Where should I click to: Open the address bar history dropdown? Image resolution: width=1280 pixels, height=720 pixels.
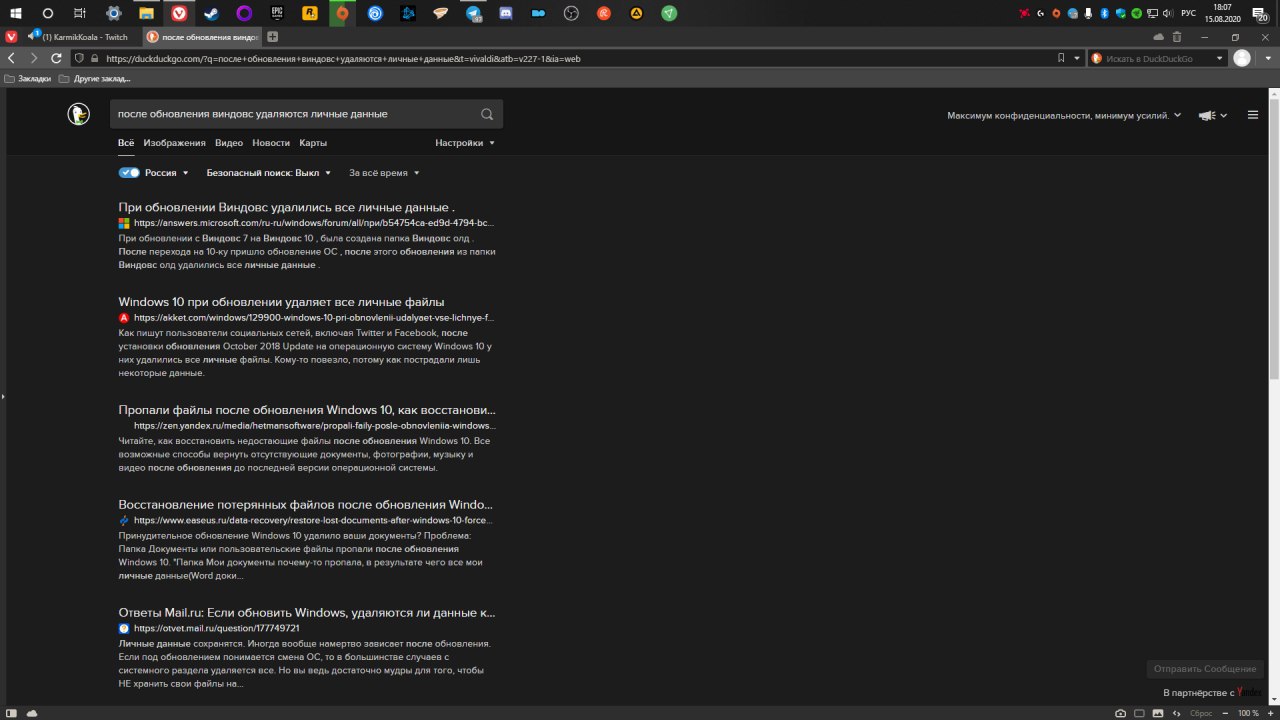pos(1076,59)
